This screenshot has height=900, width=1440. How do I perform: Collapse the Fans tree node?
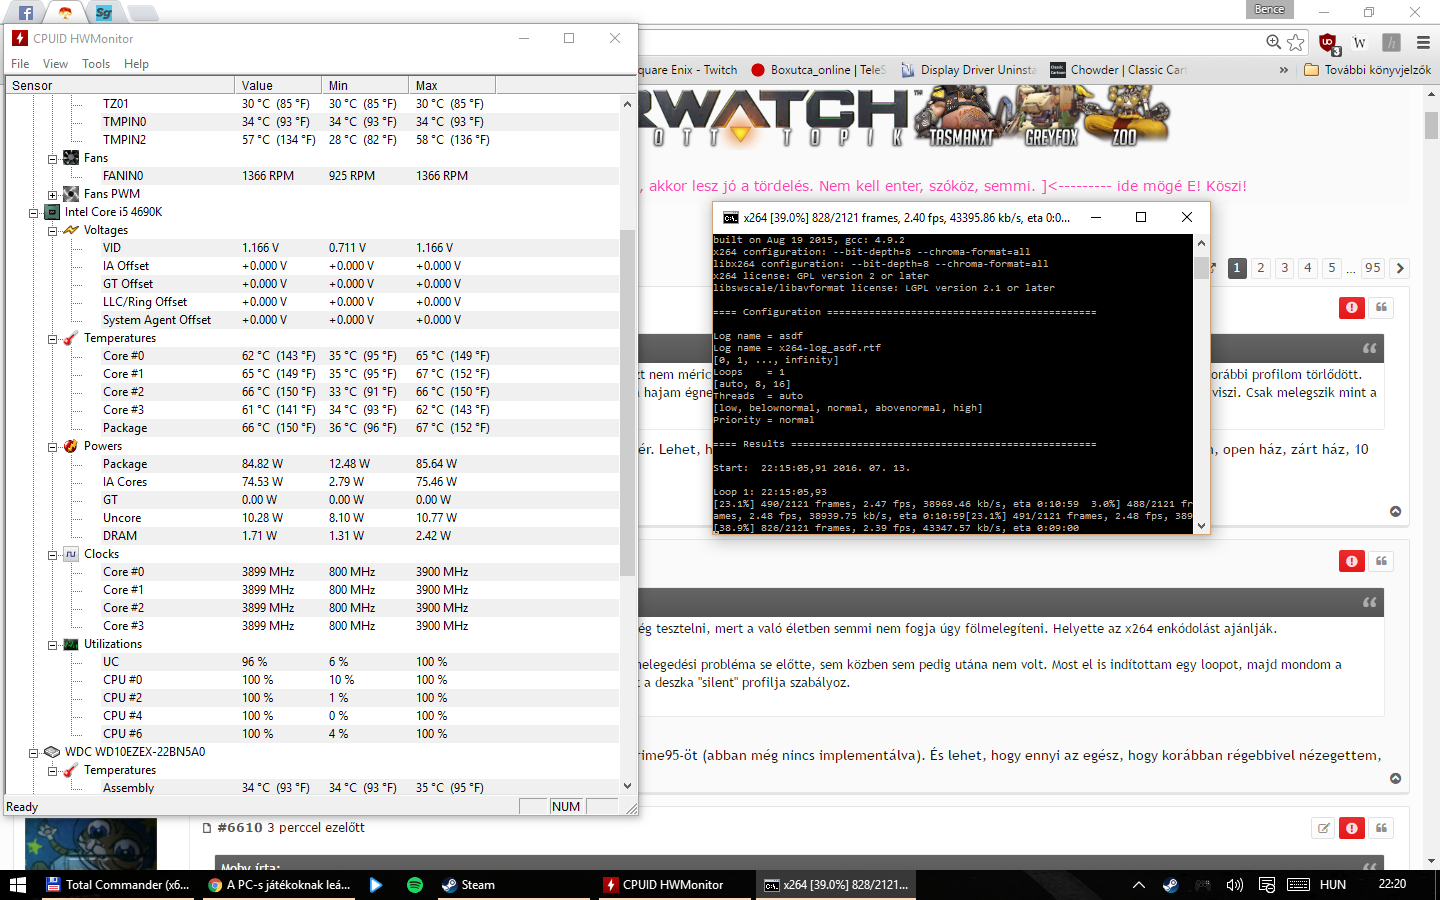(52, 158)
